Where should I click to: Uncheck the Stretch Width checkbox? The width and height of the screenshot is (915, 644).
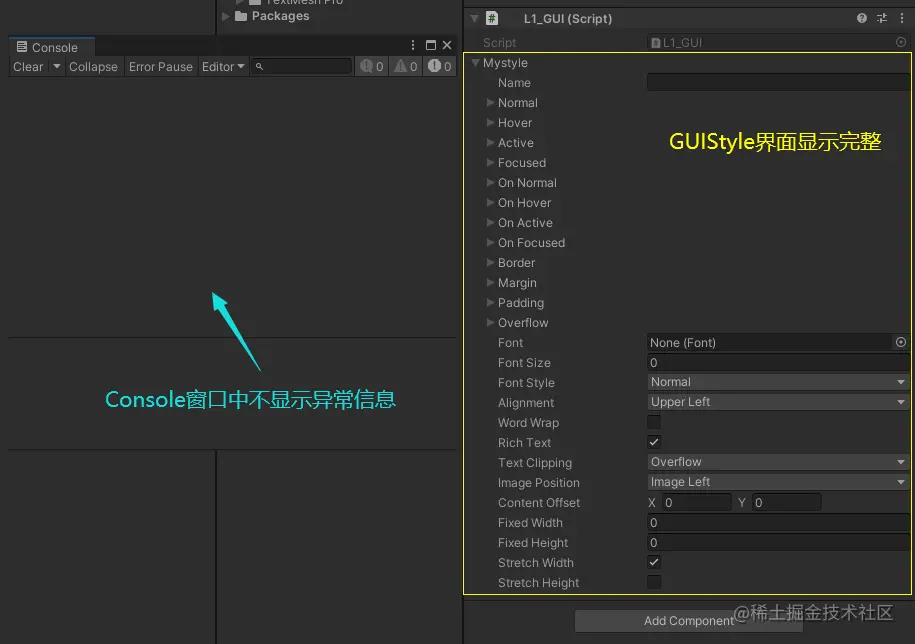[654, 562]
